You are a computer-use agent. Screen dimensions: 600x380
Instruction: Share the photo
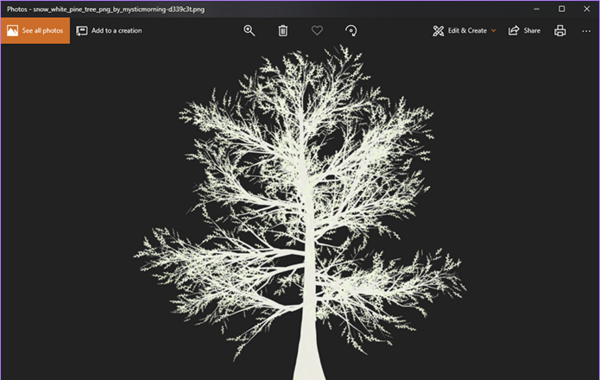524,31
